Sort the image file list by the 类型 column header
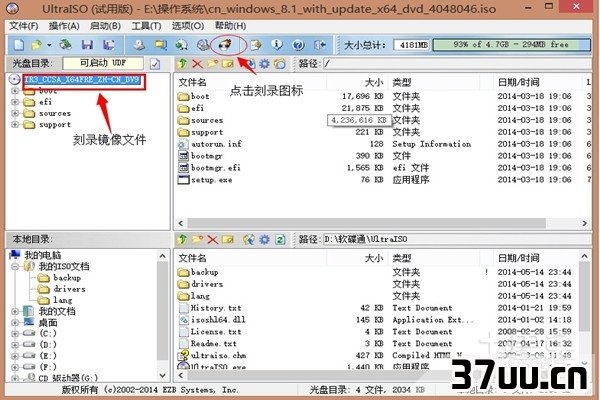 coord(434,82)
